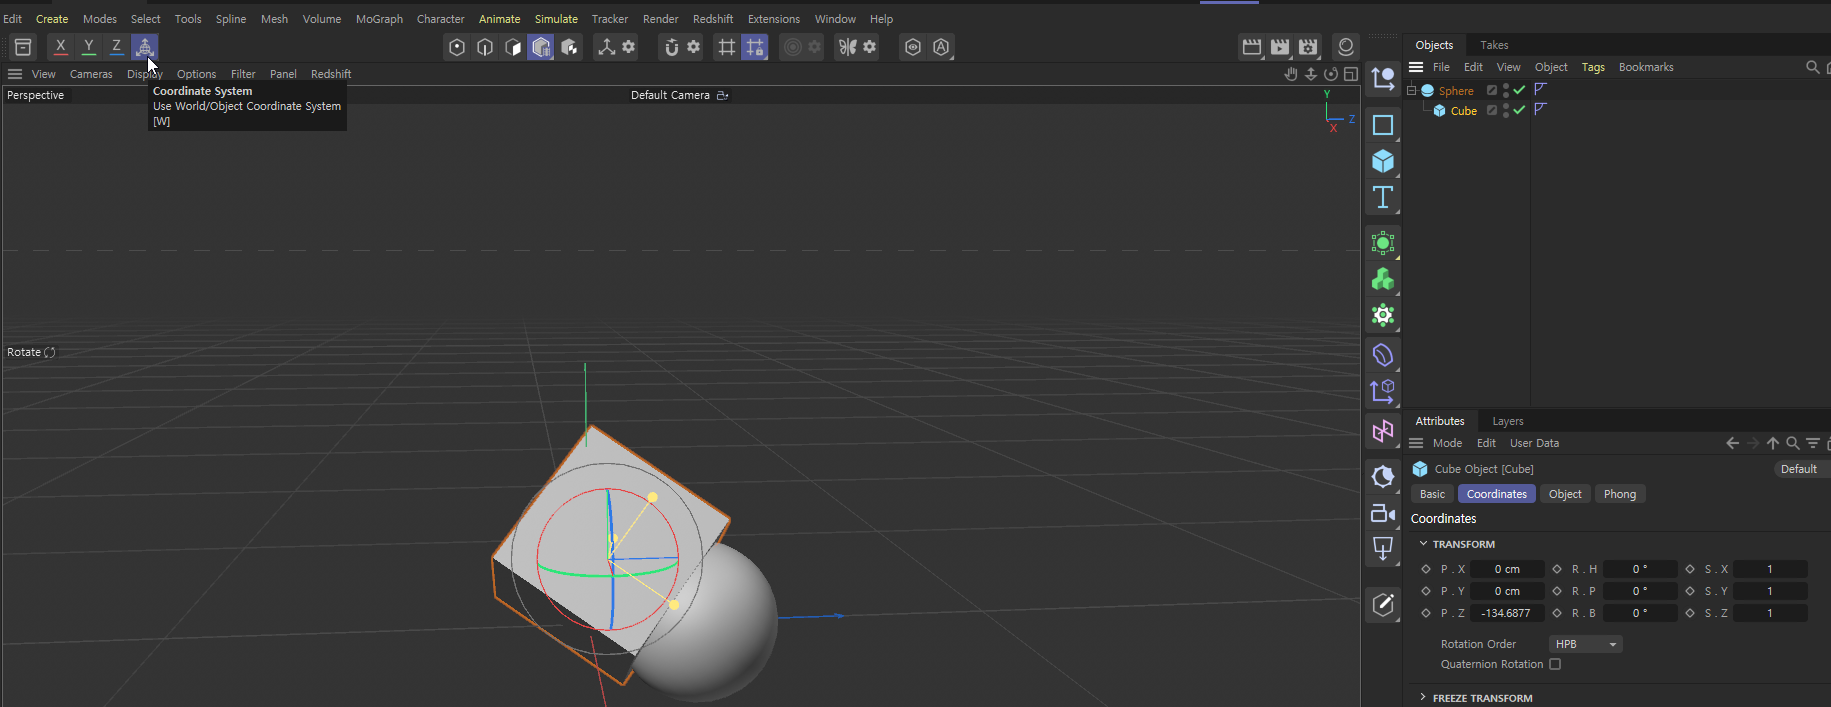Toggle the Sphere's green enable checkmark

(x=1520, y=90)
